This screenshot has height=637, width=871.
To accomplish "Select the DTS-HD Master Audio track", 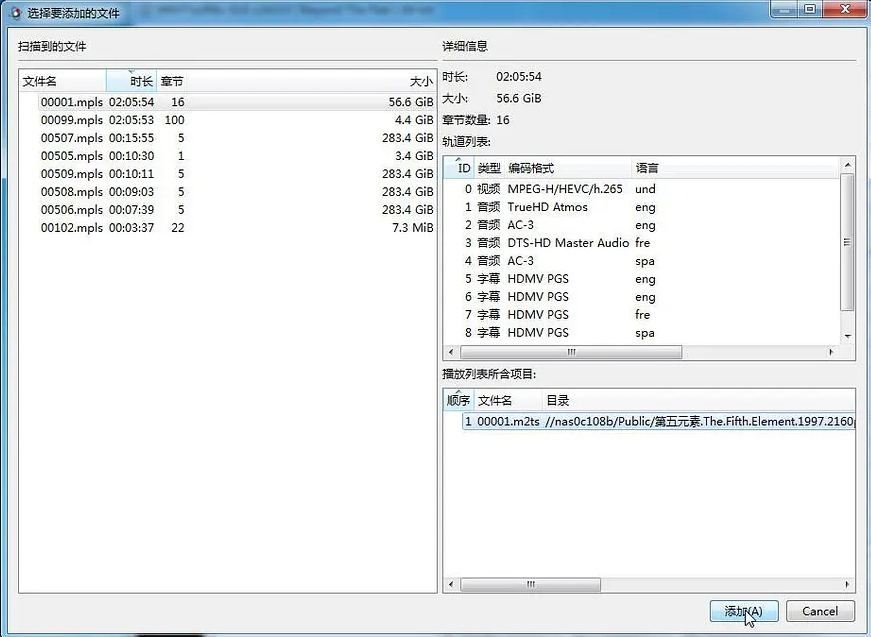I will pyautogui.click(x=567, y=243).
